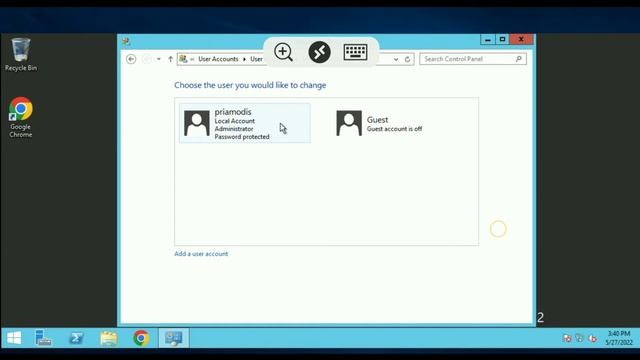Click the 'Password protected' text under priamodis
Screen dimensions: 640x360
pos(242,137)
